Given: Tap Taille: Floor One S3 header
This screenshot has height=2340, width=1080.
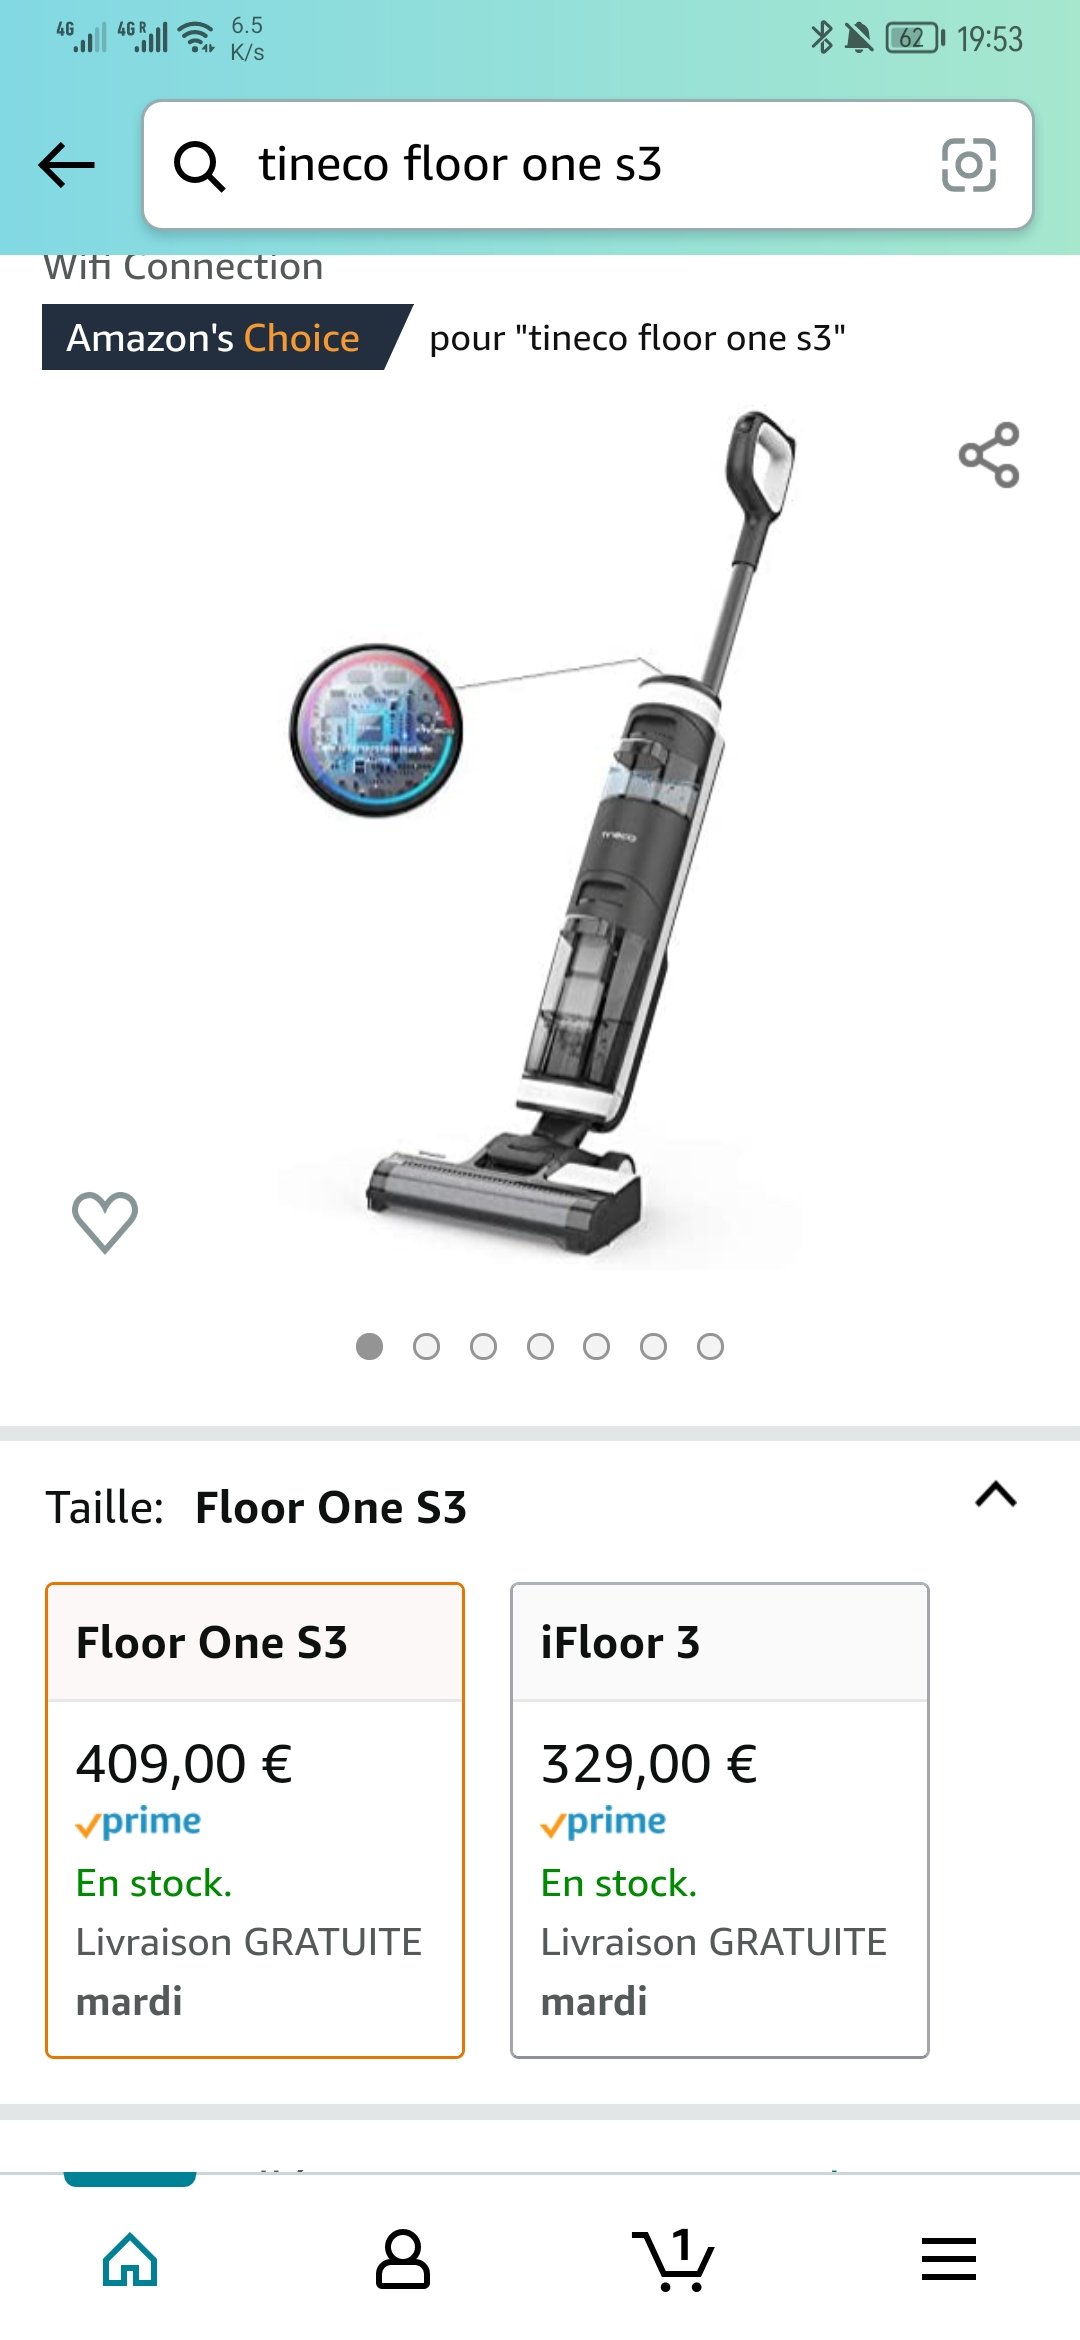Looking at the screenshot, I should (256, 1507).
